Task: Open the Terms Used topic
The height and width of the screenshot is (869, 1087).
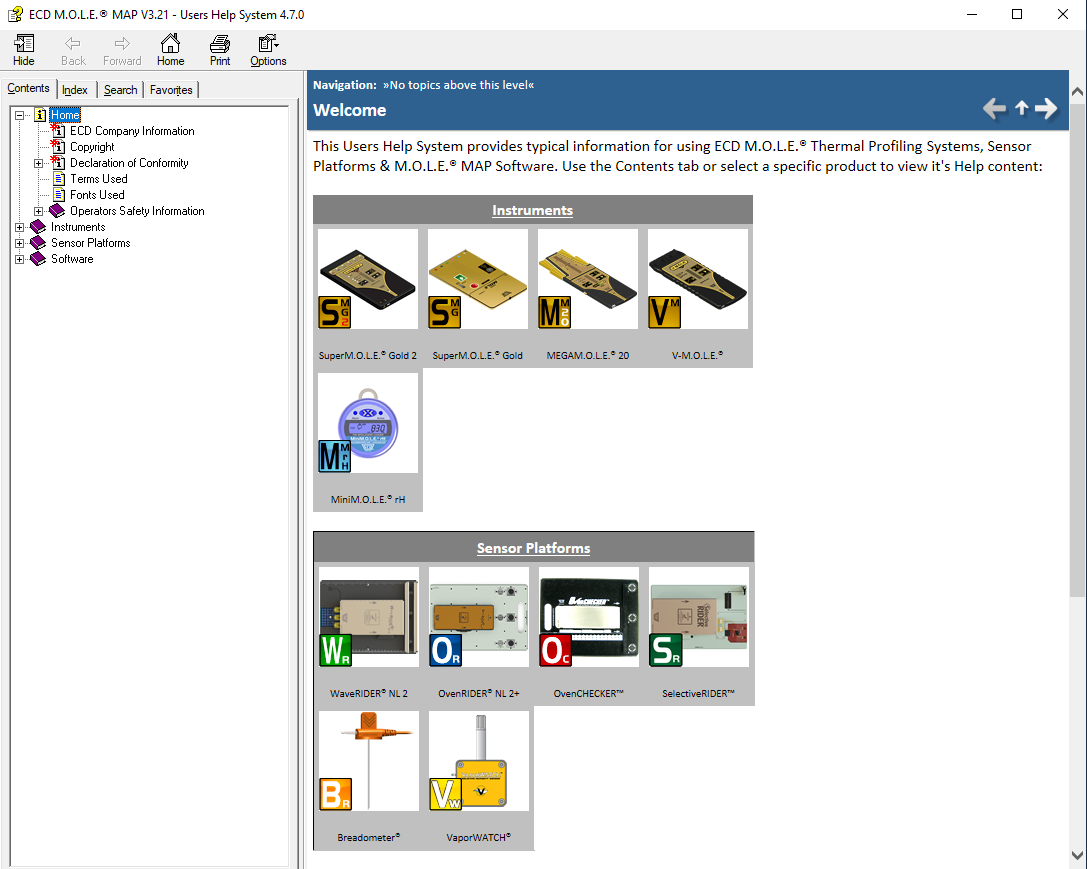Action: coord(98,179)
